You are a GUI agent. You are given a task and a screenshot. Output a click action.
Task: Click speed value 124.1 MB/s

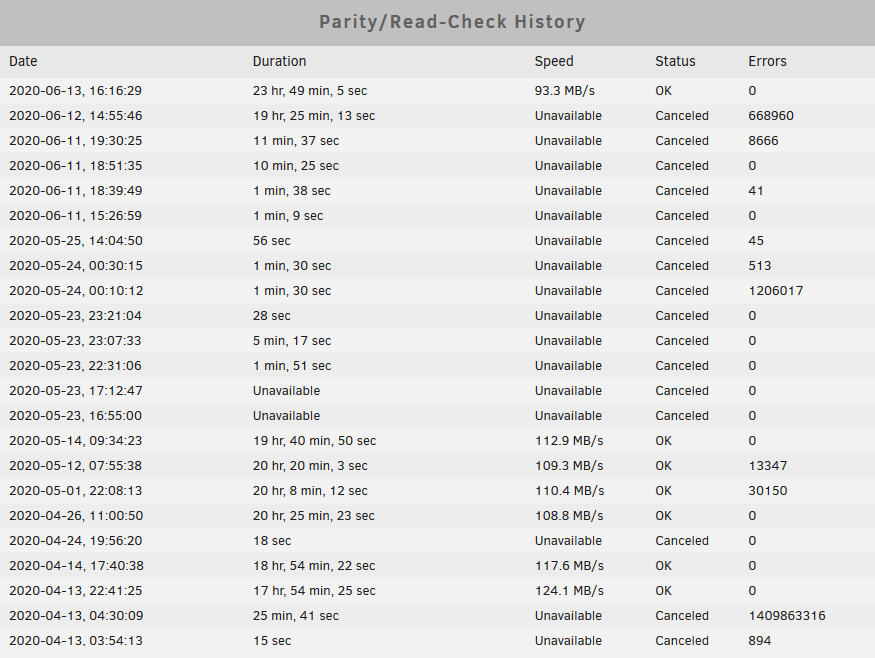coord(569,590)
